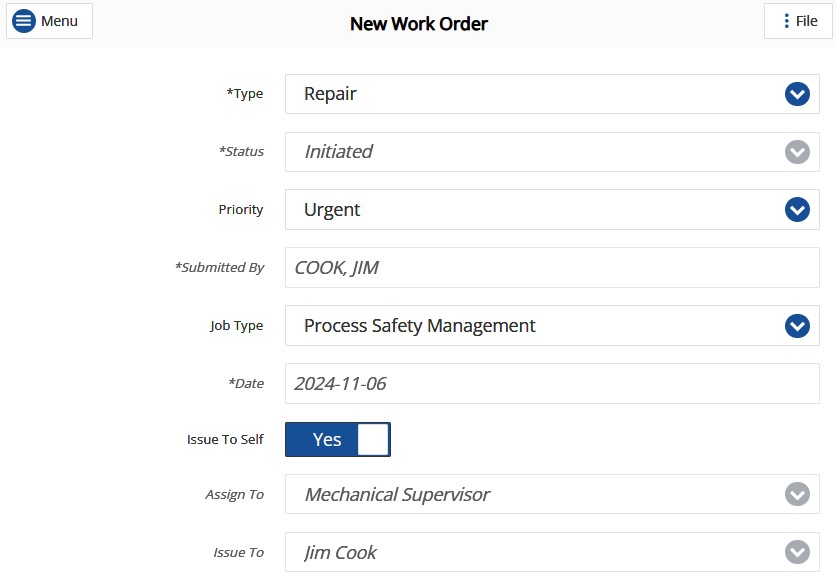
Task: Click the three-dot File icon
Action: 786,21
